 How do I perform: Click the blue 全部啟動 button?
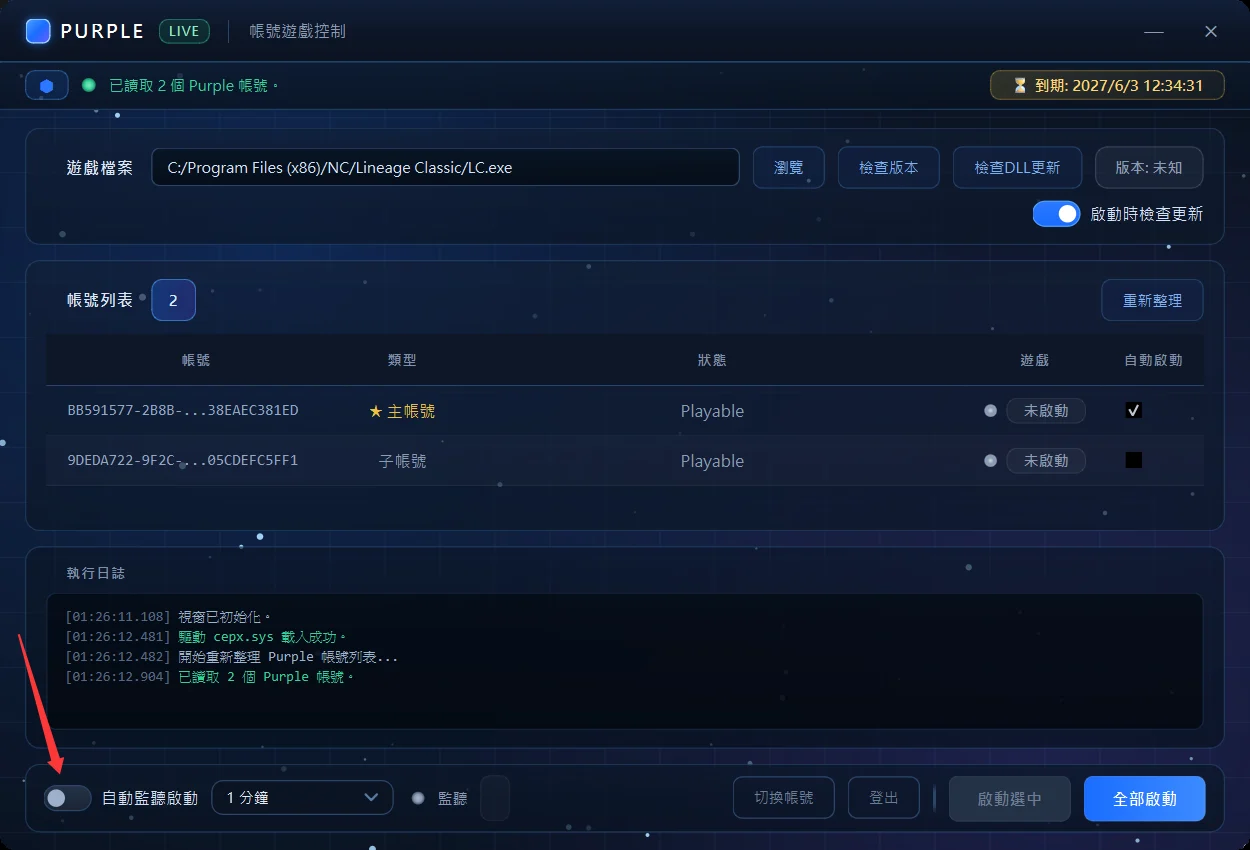[1145, 799]
